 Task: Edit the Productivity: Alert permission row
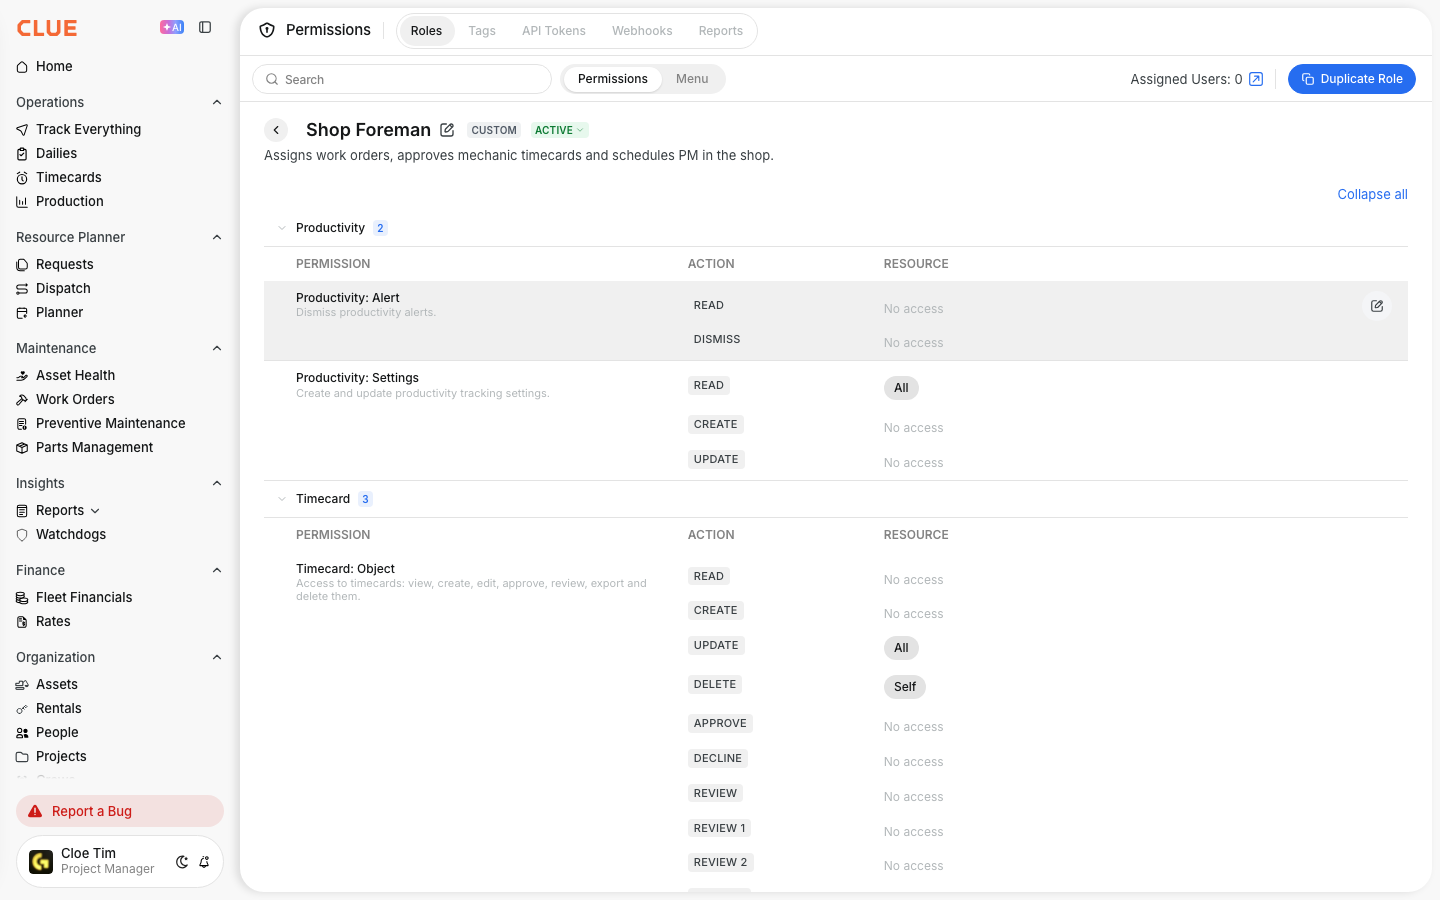point(1377,306)
